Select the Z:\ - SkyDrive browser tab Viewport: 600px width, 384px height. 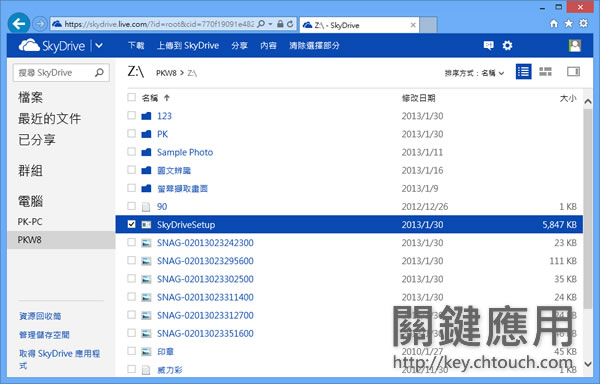tap(359, 25)
